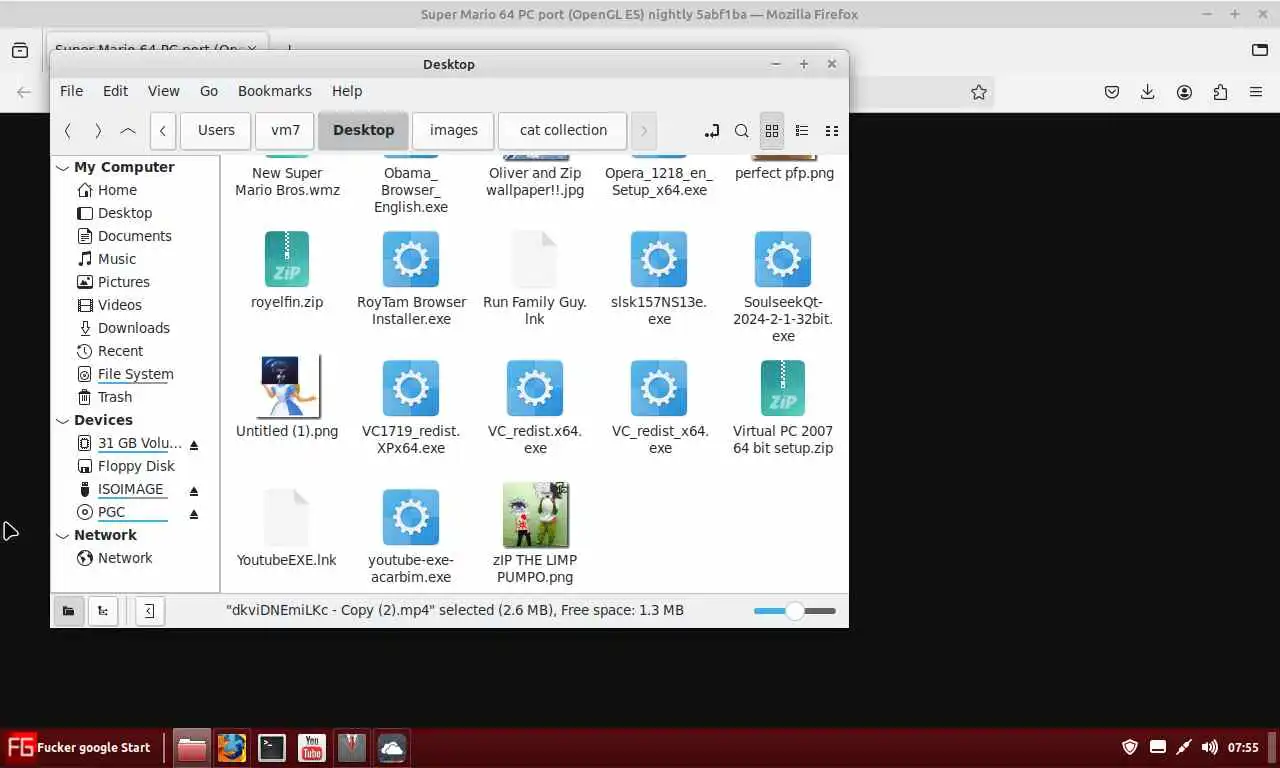Select the youtube-exe-acarbim.exe icon
This screenshot has height=768, width=1280.
coord(411,517)
